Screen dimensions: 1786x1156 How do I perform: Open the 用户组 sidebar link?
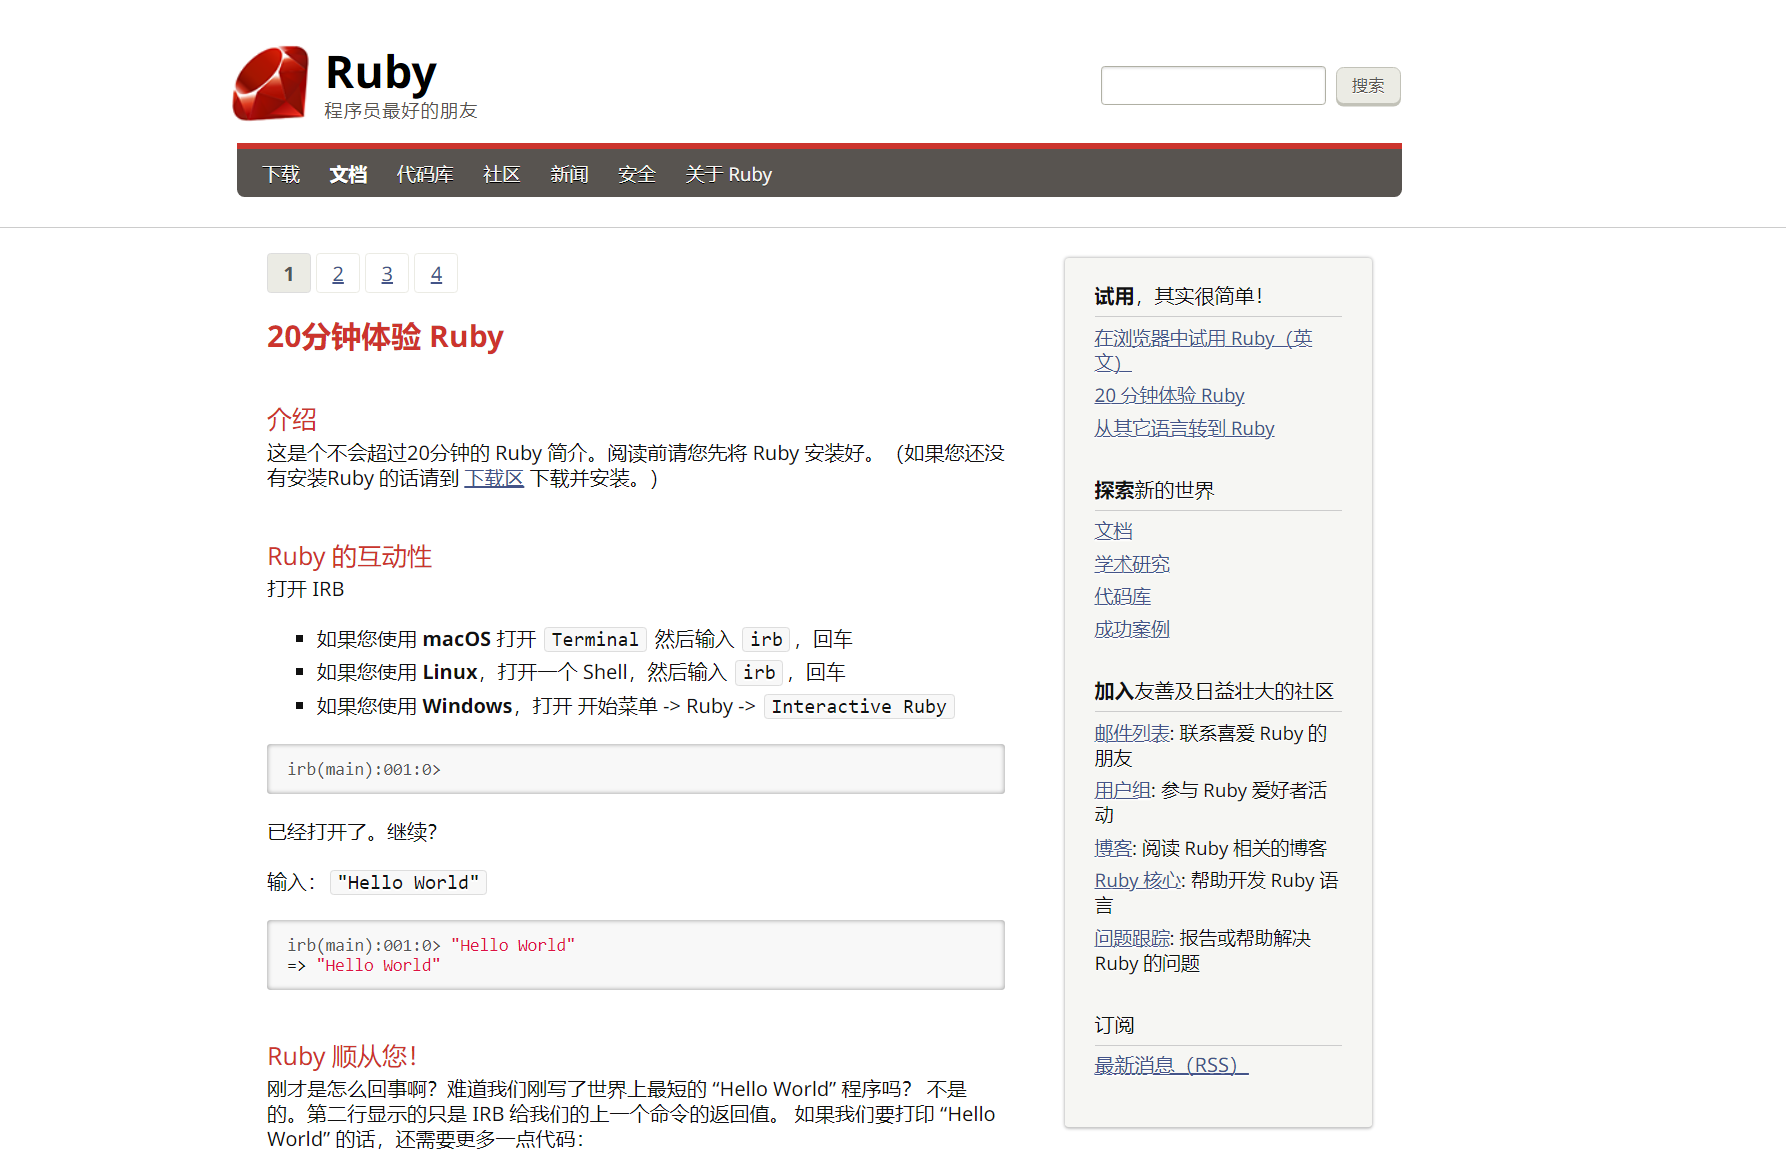tap(1122, 790)
